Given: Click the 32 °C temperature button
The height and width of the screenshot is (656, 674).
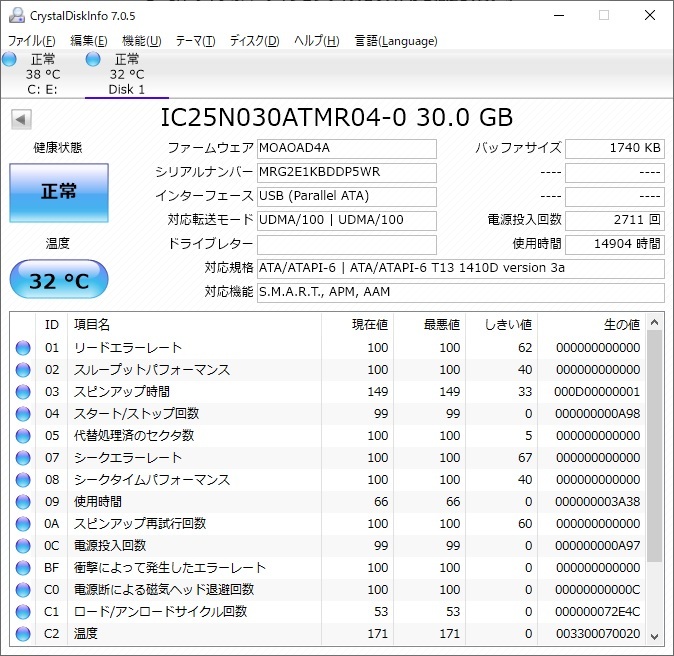Looking at the screenshot, I should [x=59, y=279].
